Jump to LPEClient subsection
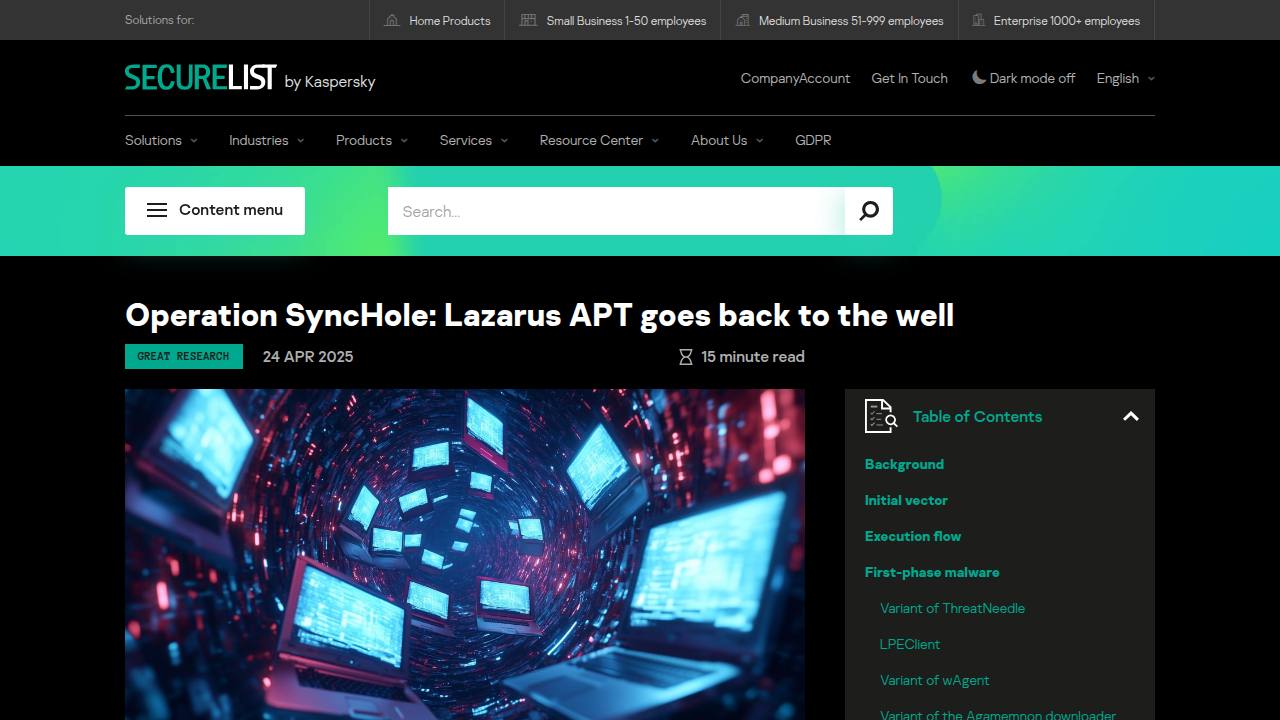The width and height of the screenshot is (1280, 720). tap(910, 644)
